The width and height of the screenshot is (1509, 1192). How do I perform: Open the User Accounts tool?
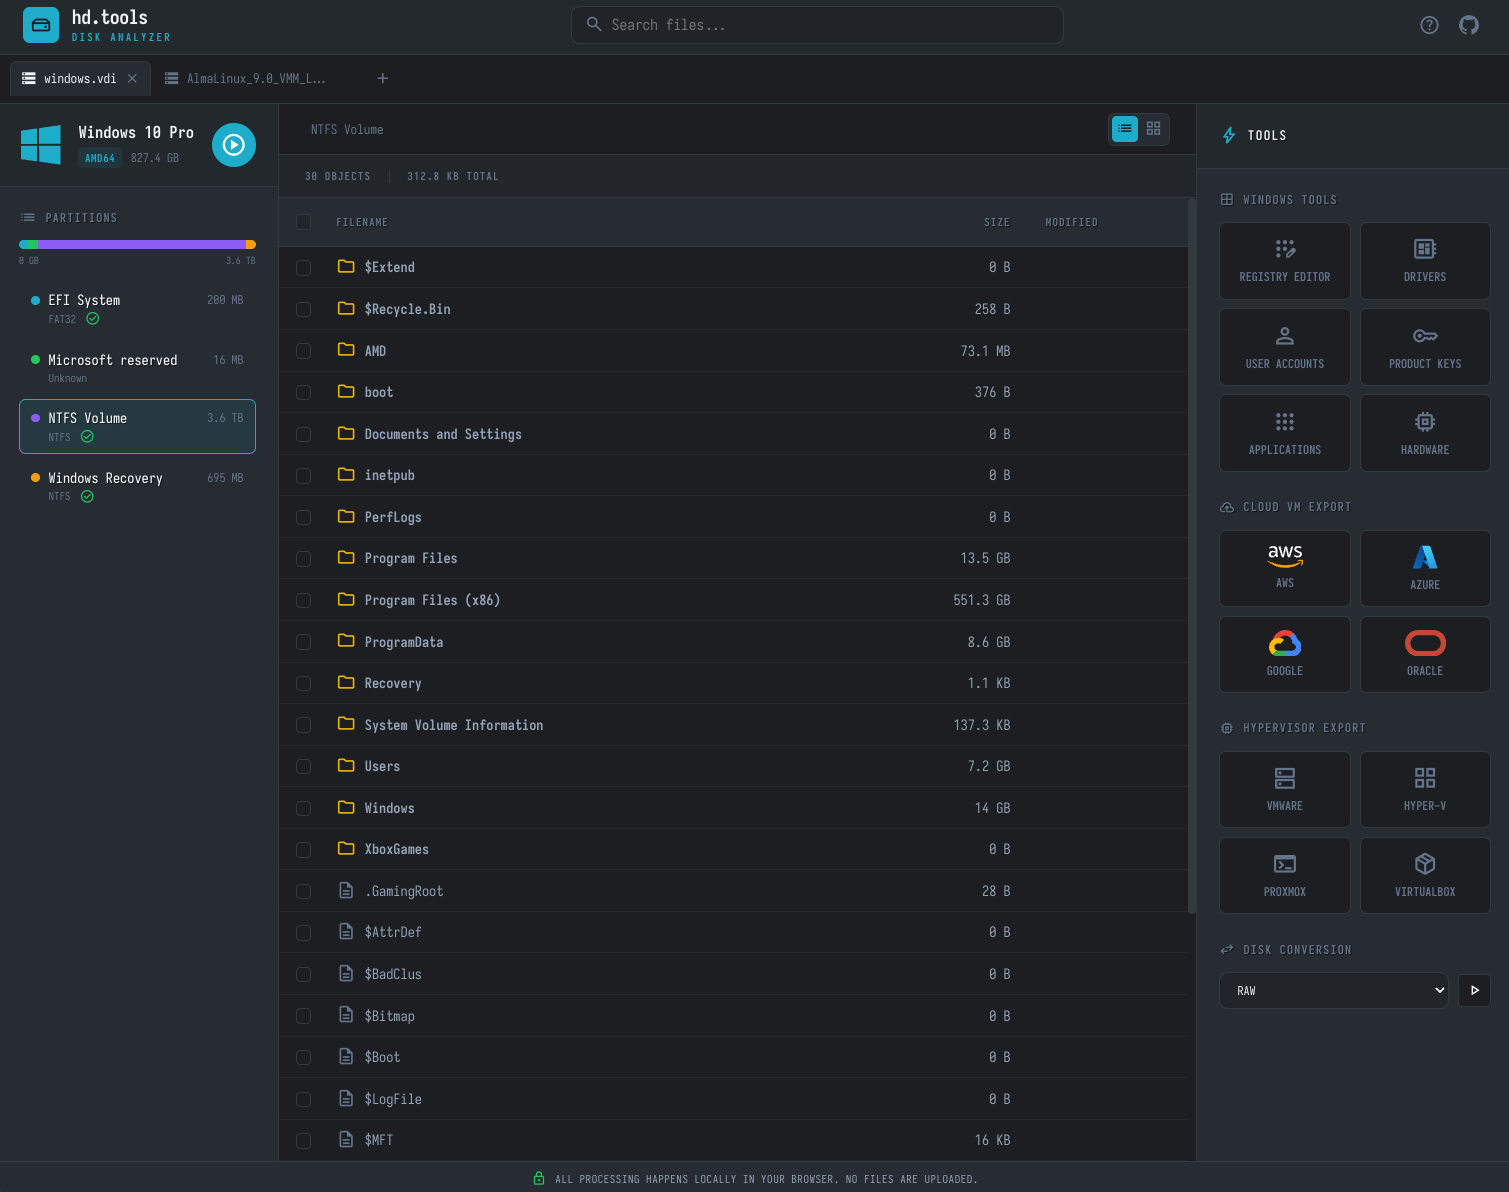(1284, 346)
